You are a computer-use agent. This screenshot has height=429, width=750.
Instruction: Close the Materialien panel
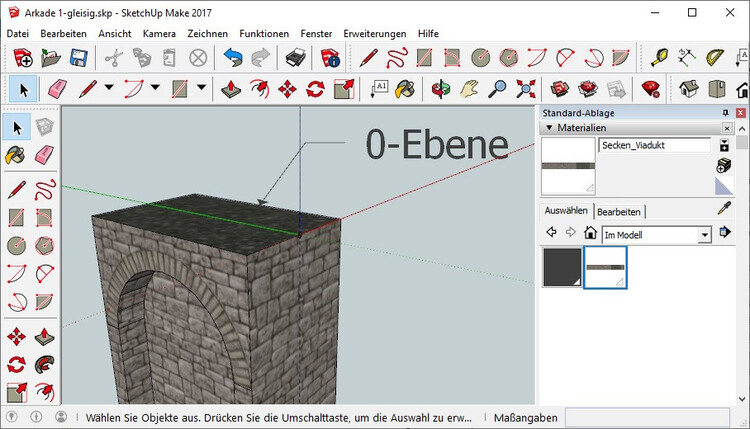click(727, 128)
